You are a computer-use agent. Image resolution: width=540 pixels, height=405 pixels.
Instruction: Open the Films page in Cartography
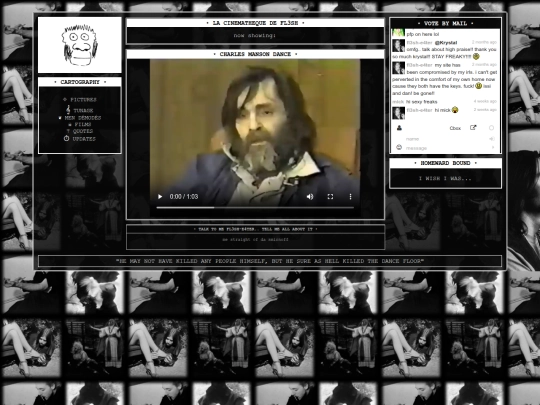(83, 124)
